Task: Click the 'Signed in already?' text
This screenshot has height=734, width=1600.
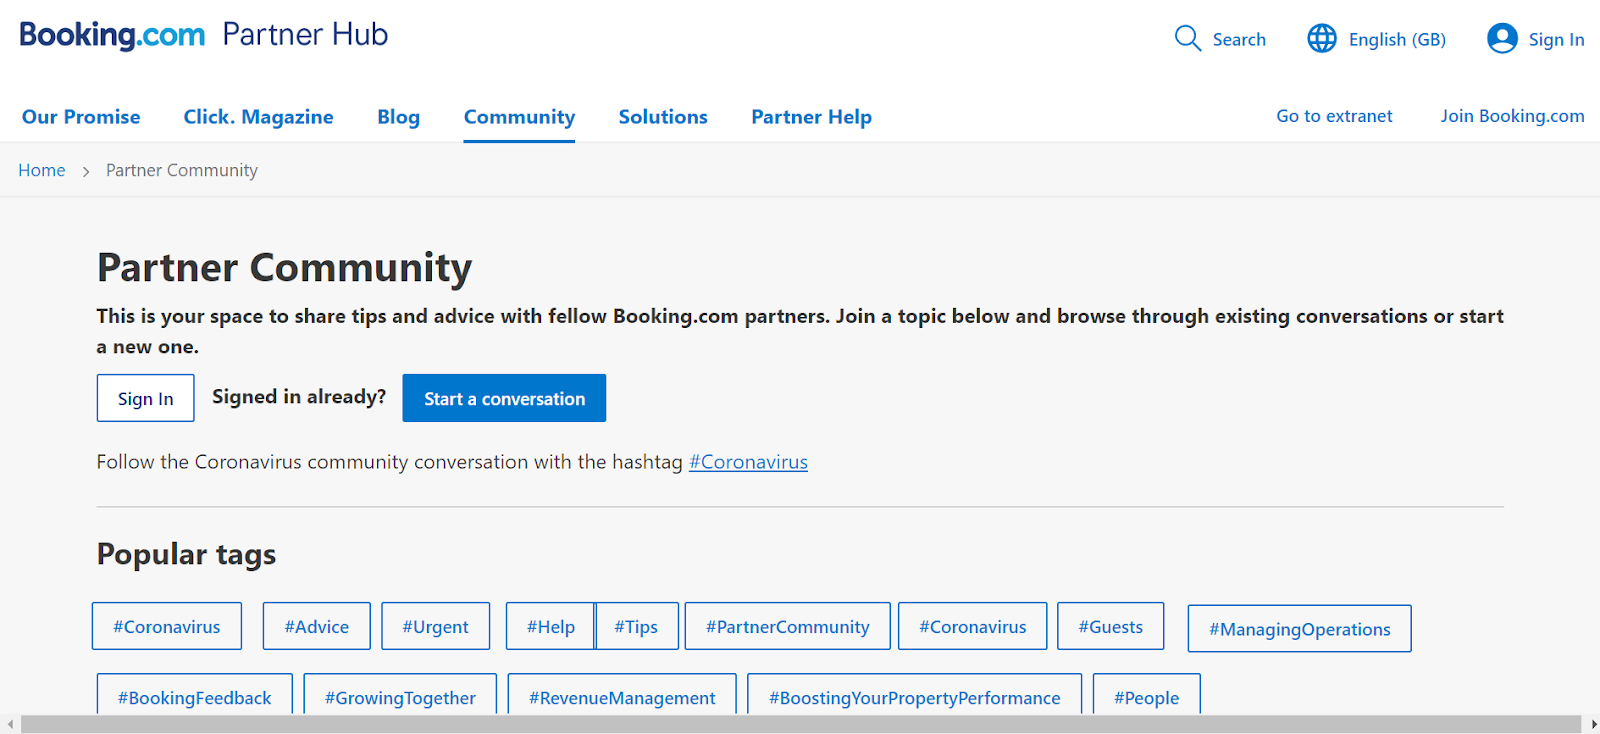Action: pyautogui.click(x=299, y=397)
